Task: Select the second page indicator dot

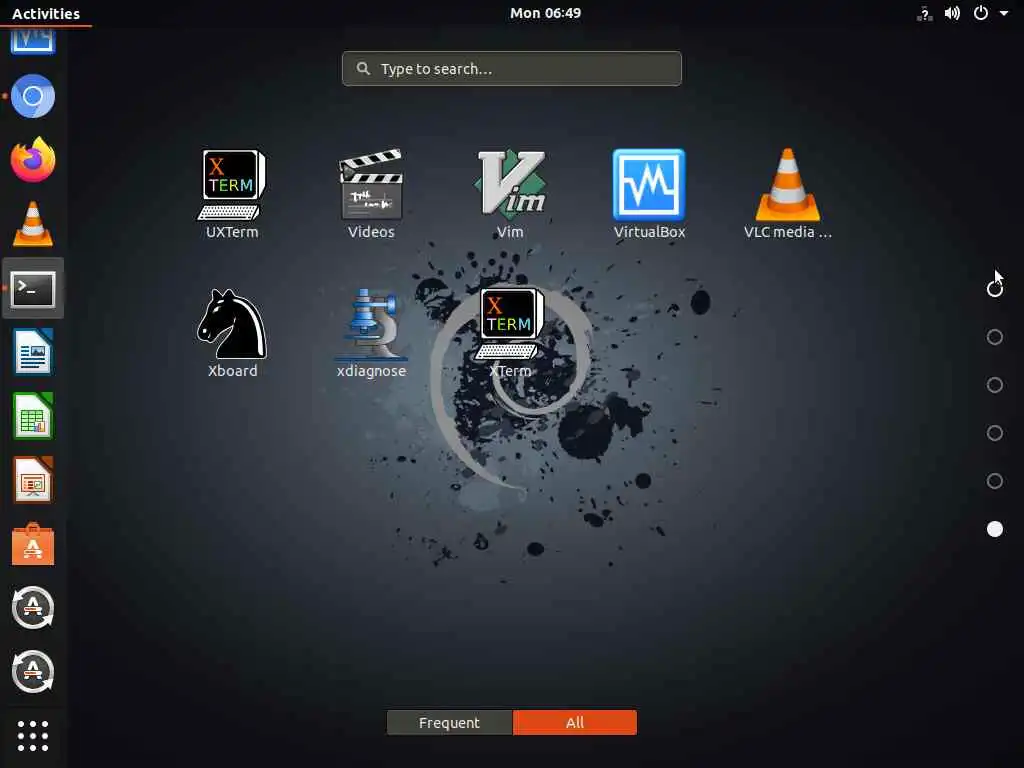Action: point(995,337)
